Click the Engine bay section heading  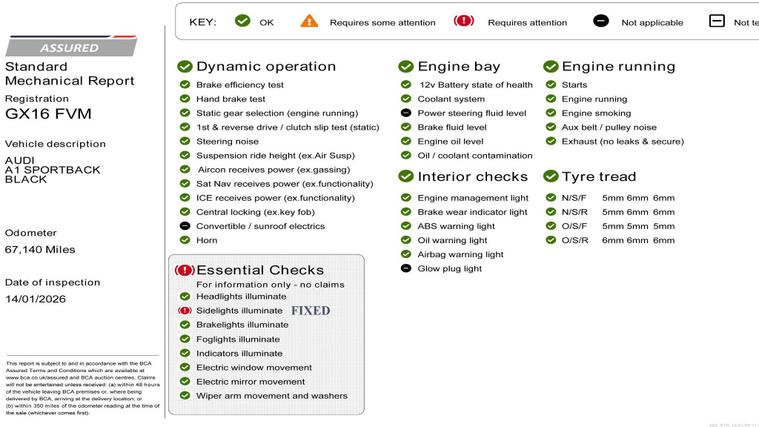458,67
